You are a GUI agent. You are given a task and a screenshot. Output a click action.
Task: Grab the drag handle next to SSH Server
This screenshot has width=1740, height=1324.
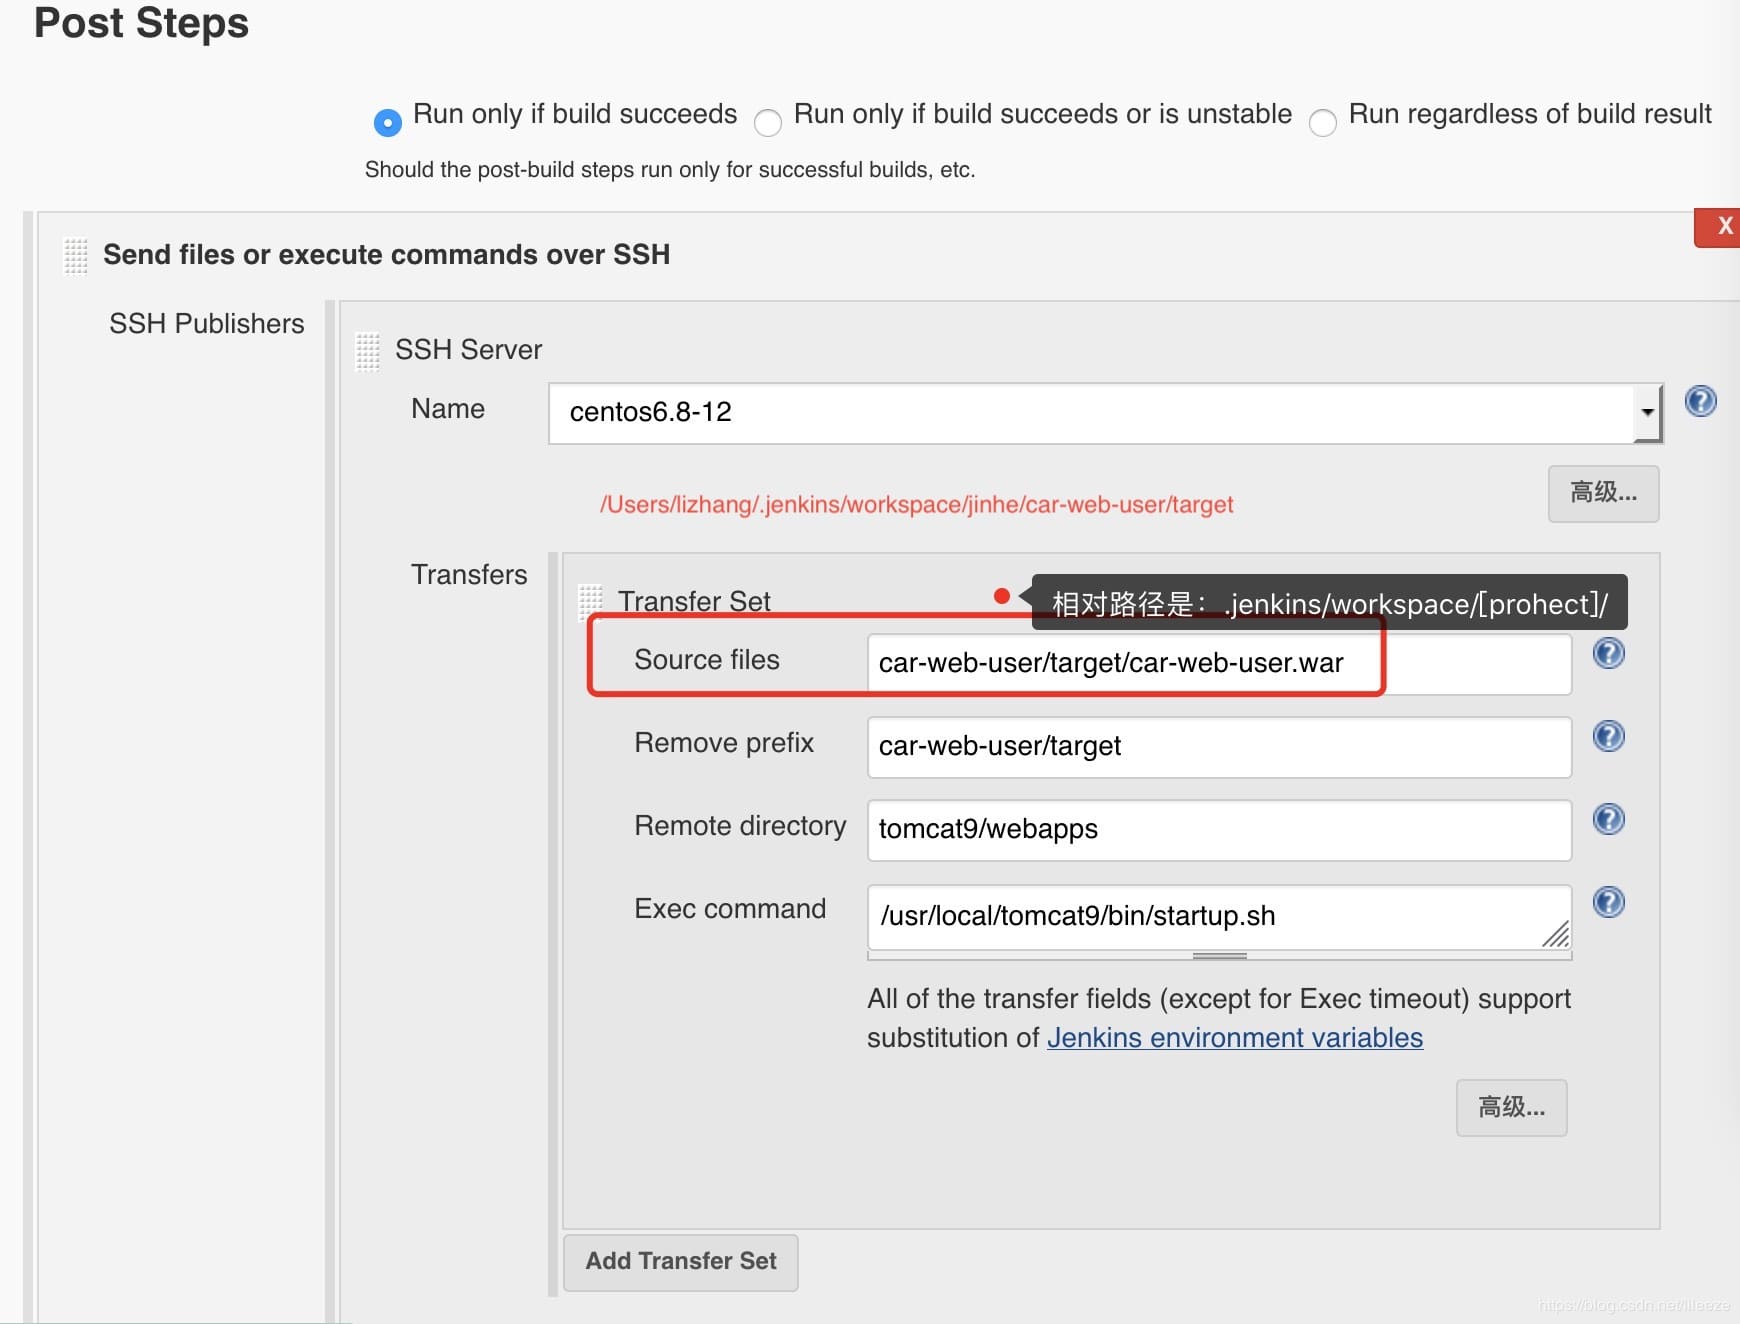click(x=368, y=351)
